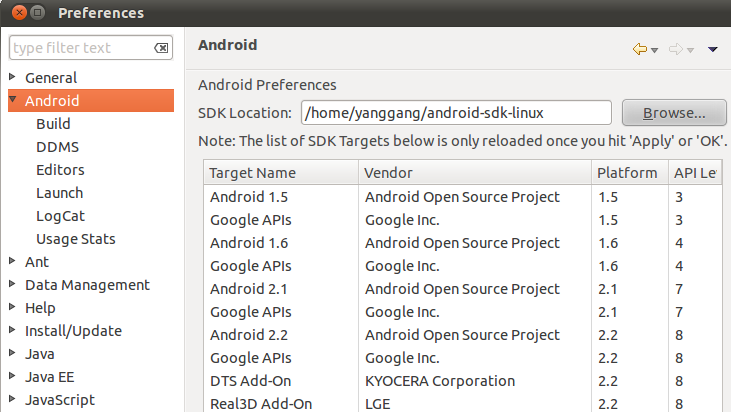Collapse the Android preferences node
This screenshot has width=731, height=412.
click(12, 100)
